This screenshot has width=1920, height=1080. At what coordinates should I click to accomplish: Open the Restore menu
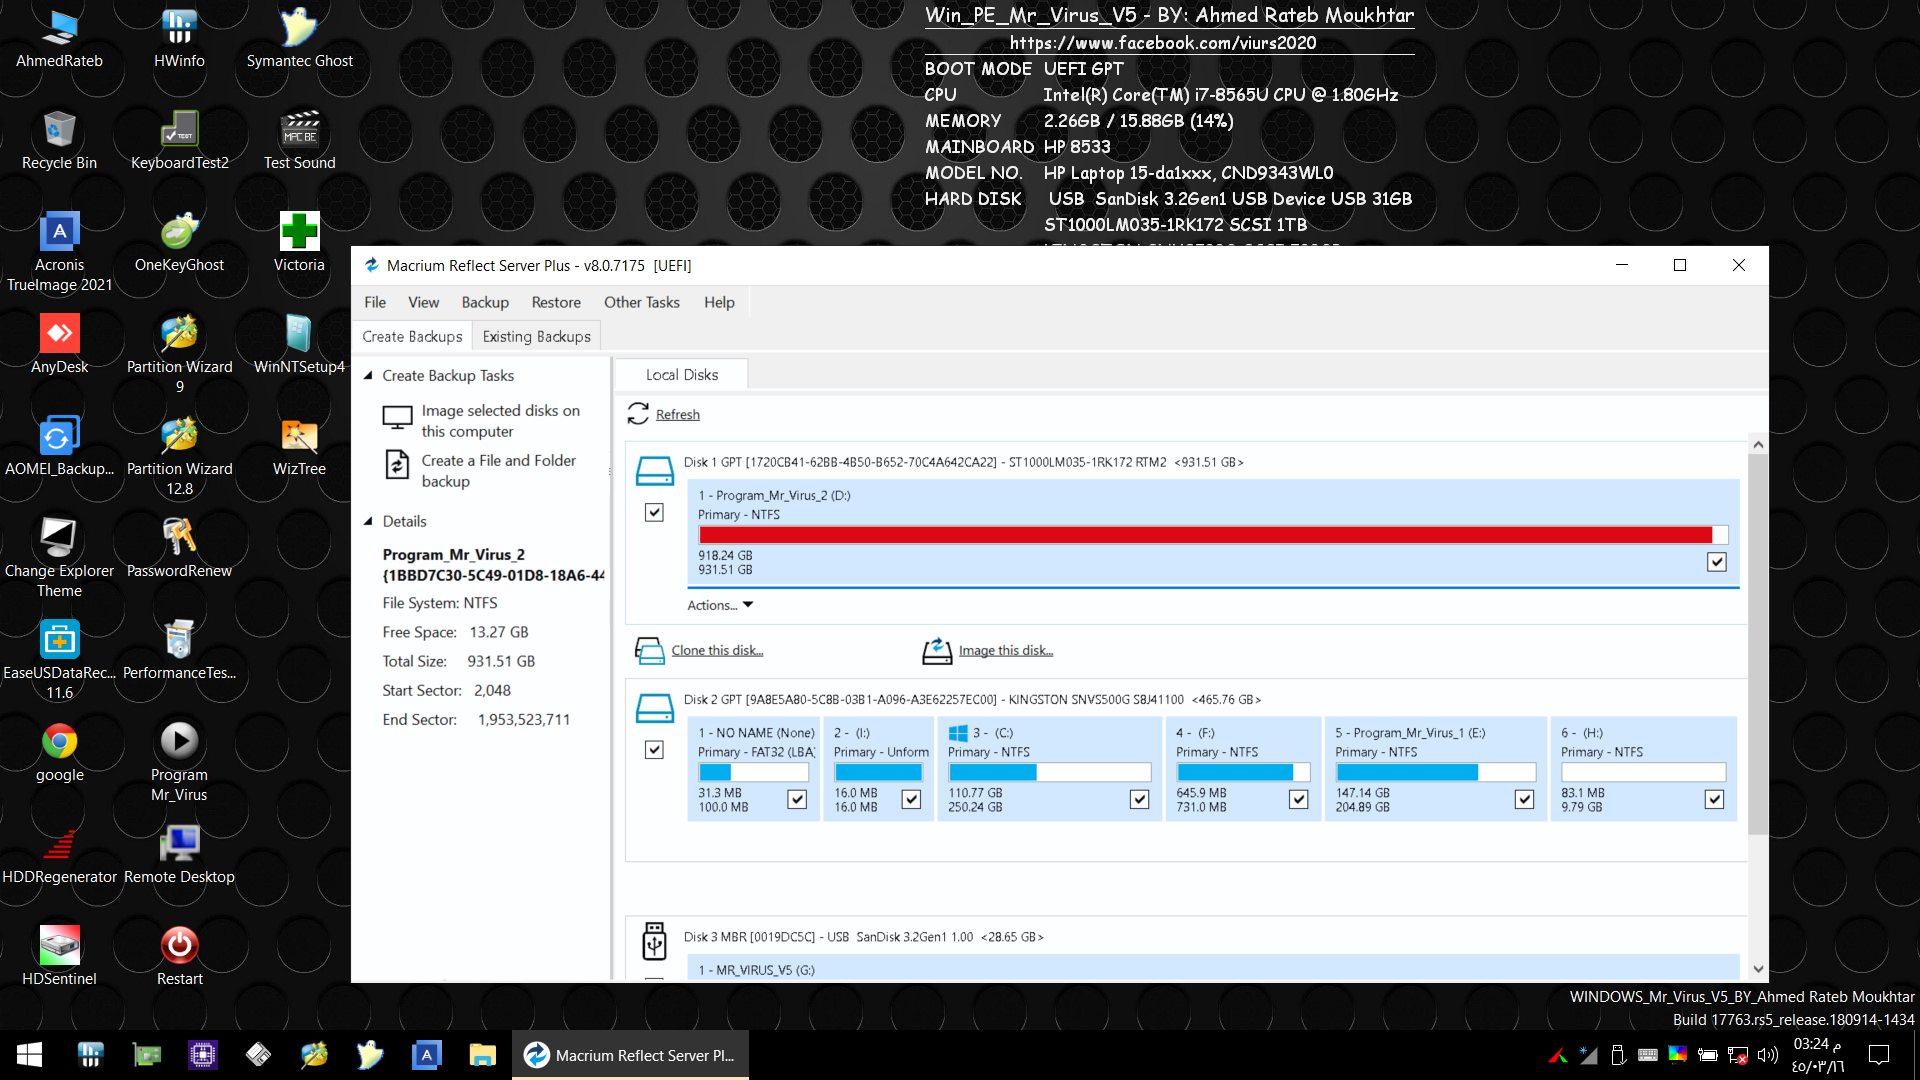(x=556, y=302)
